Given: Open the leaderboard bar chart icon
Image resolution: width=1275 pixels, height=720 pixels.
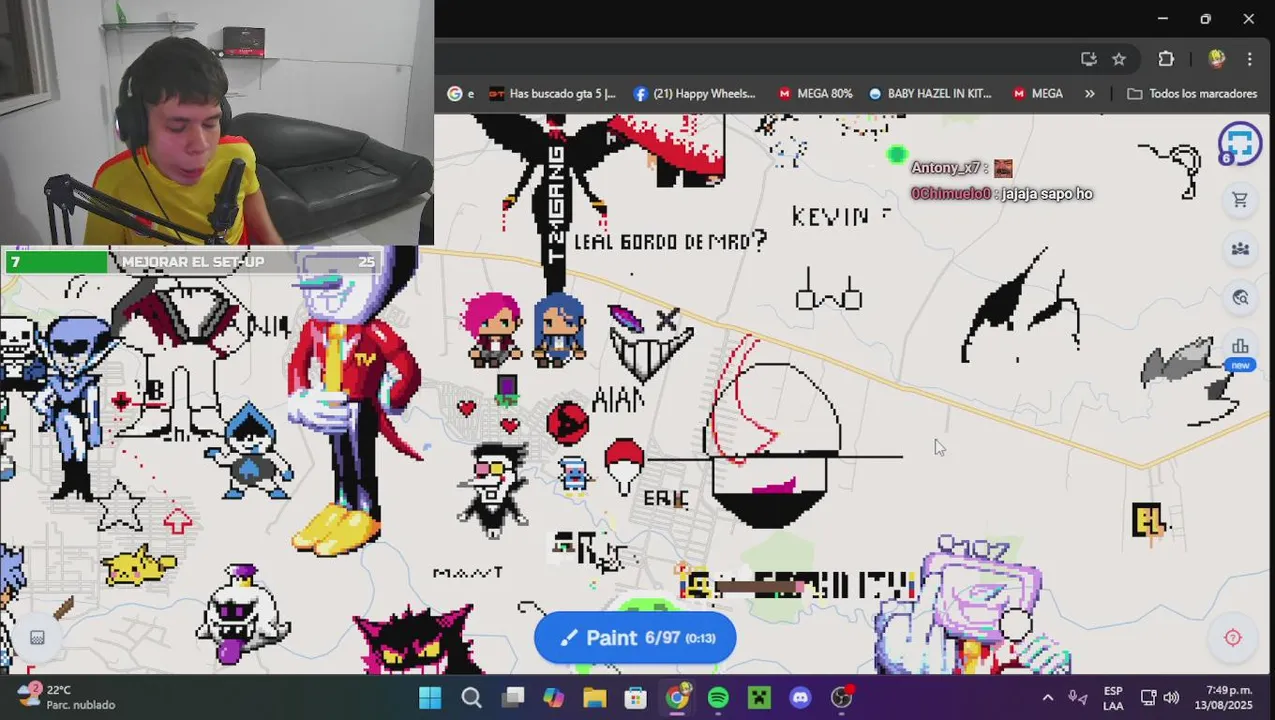Looking at the screenshot, I should click(x=1240, y=346).
